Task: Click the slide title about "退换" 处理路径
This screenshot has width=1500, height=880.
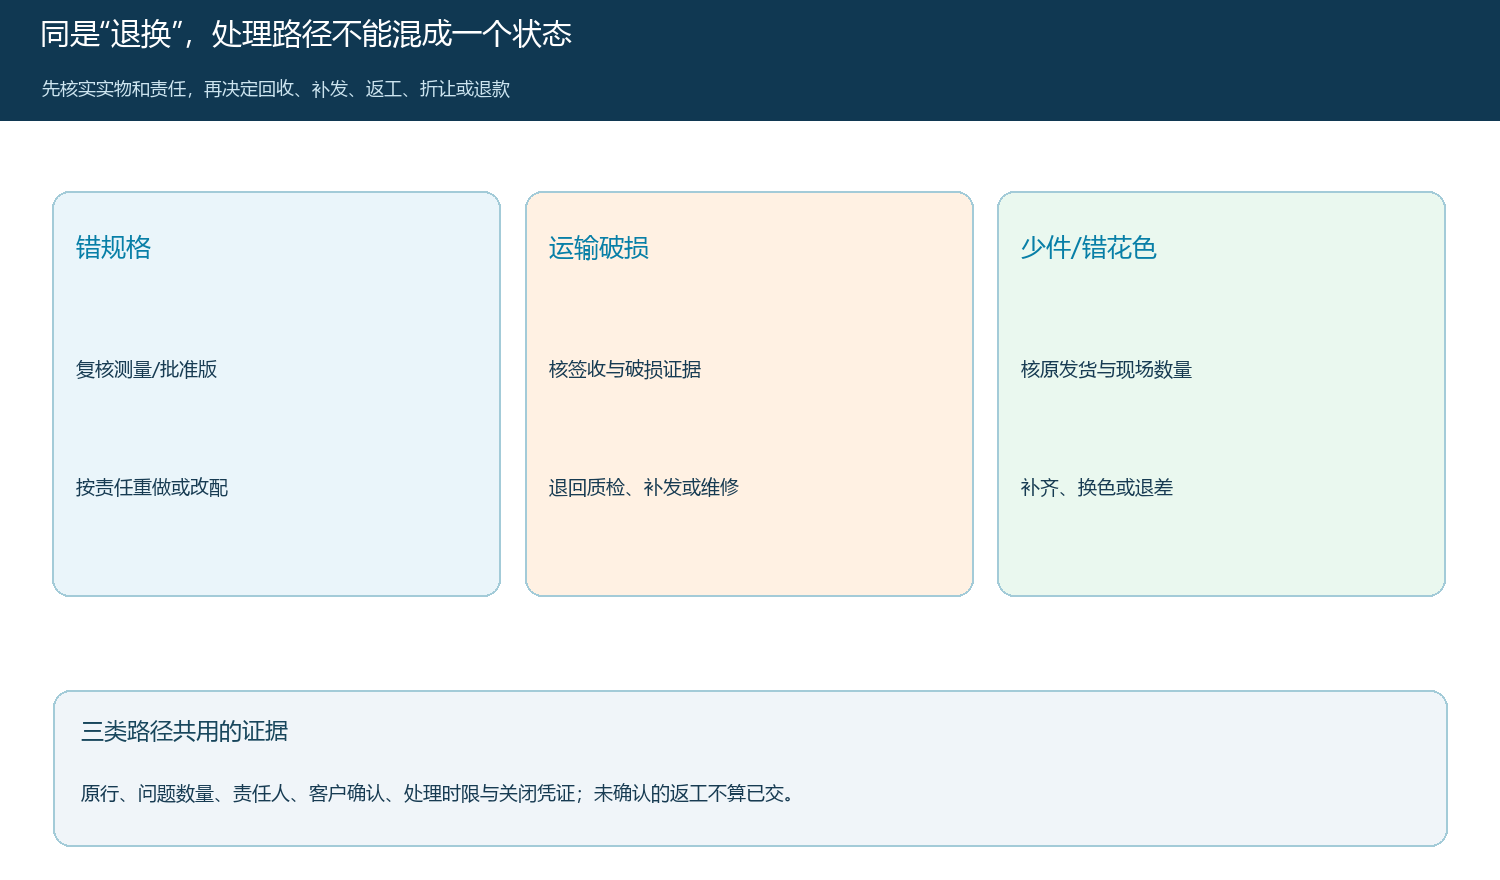Action: [306, 35]
